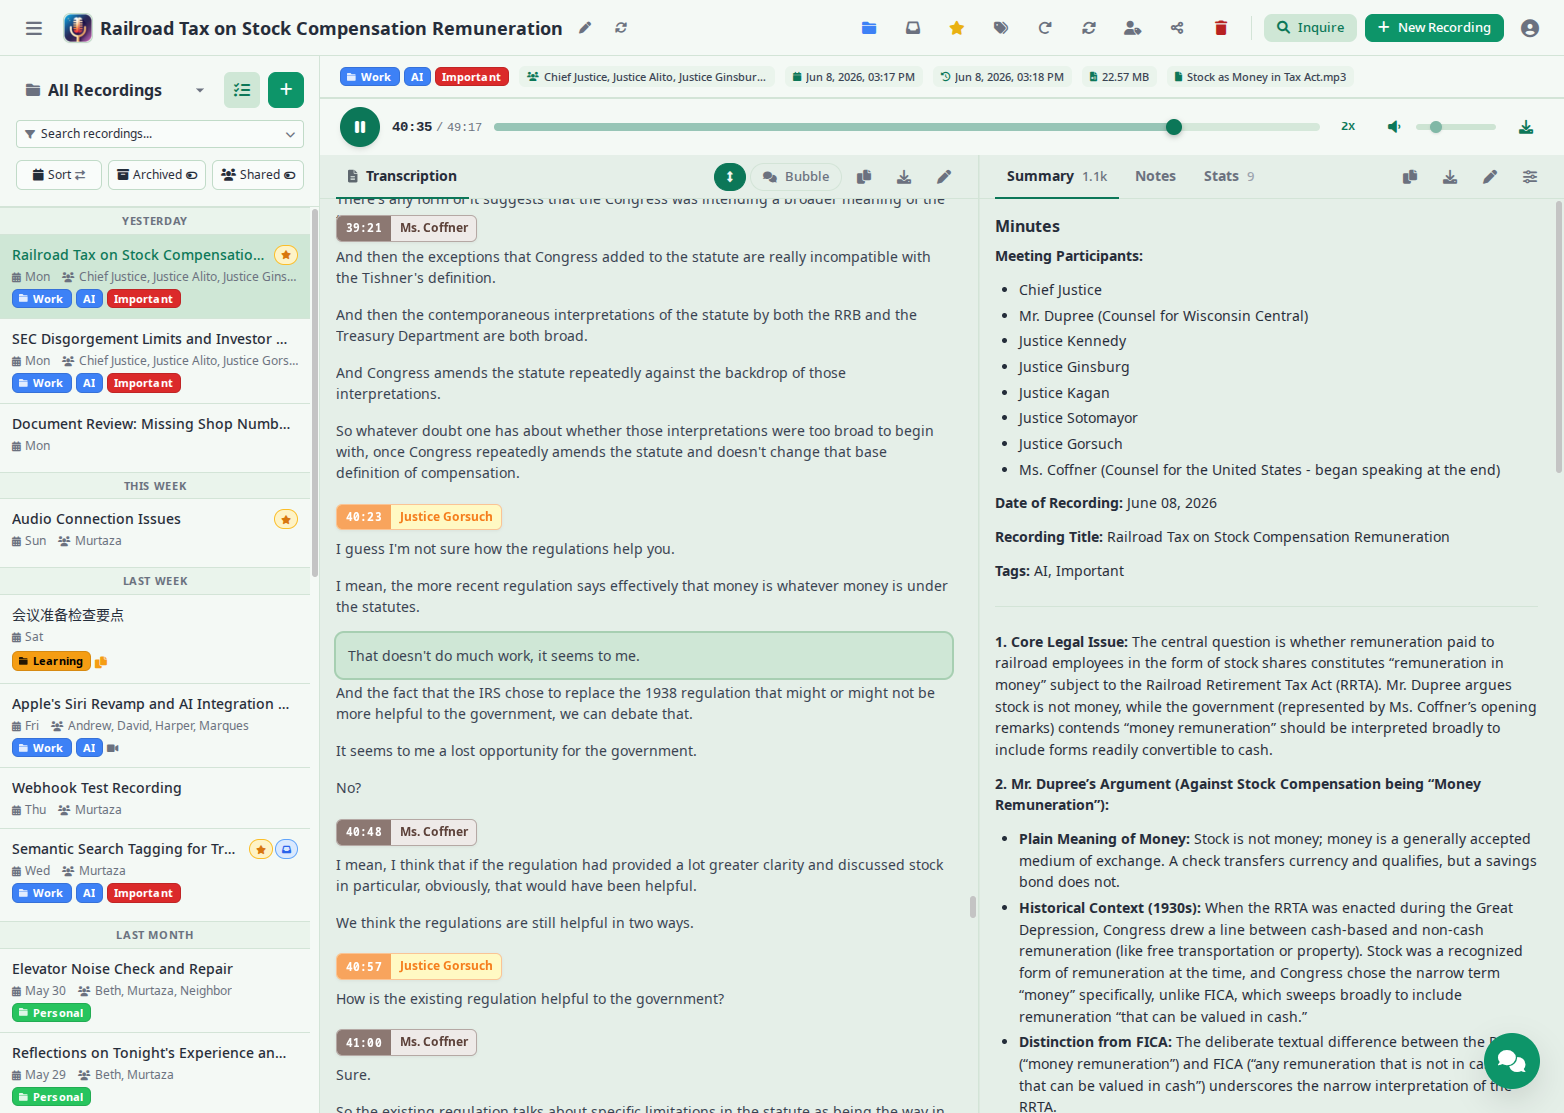Open Webhook Test Recording
Viewport: 1564px width, 1113px height.
[155, 798]
